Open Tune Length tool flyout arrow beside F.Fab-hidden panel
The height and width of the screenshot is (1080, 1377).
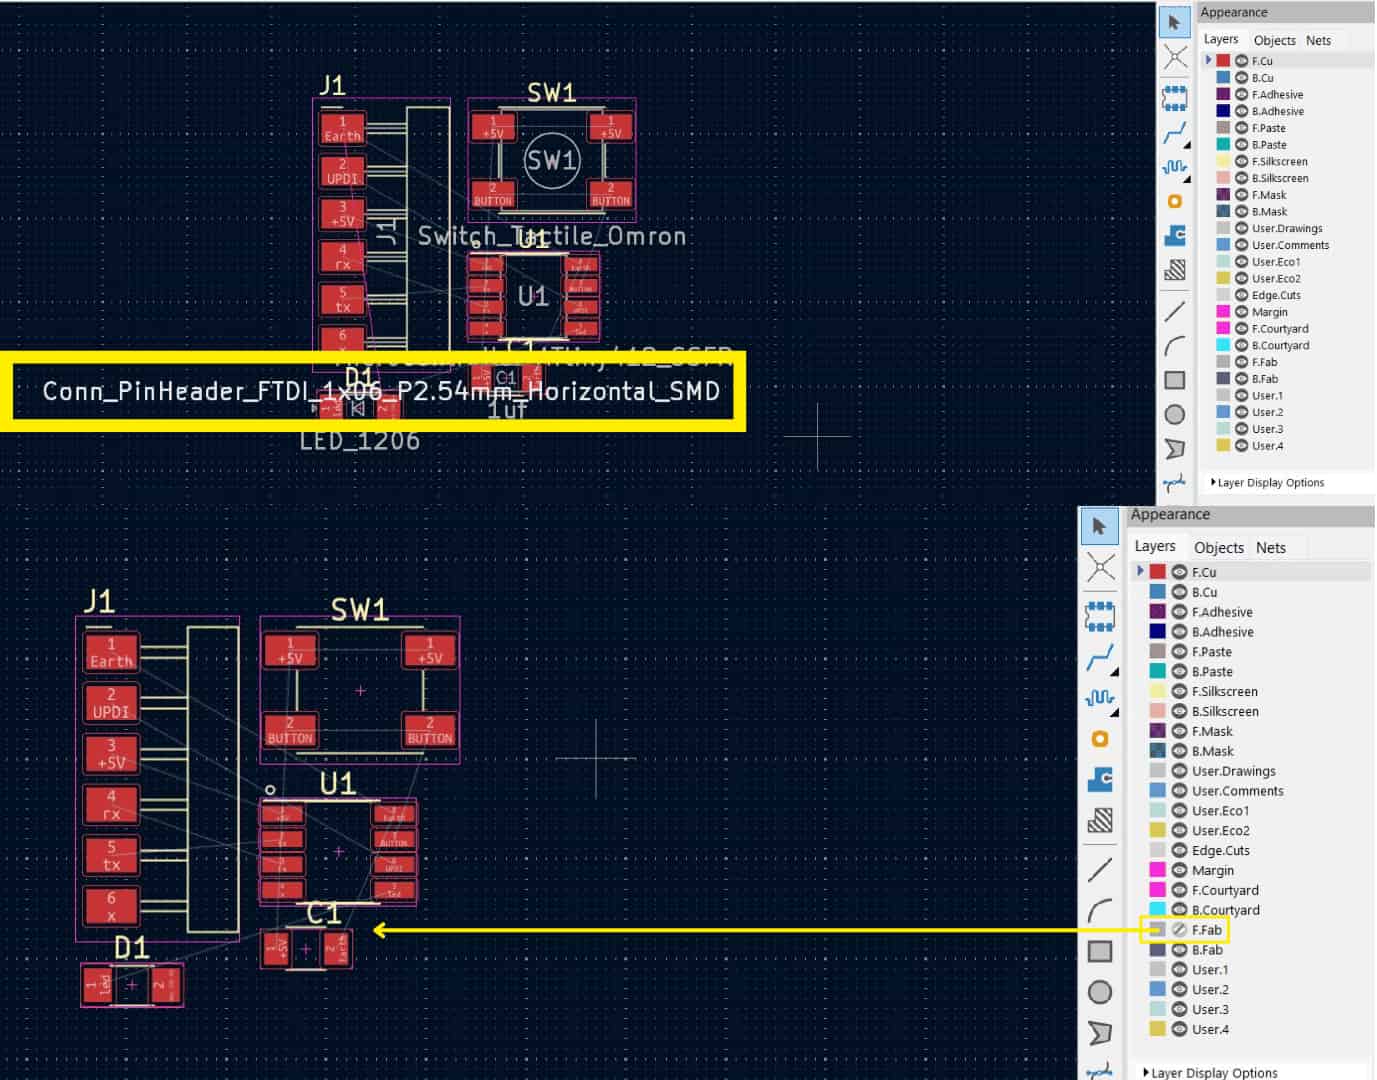1113,711
